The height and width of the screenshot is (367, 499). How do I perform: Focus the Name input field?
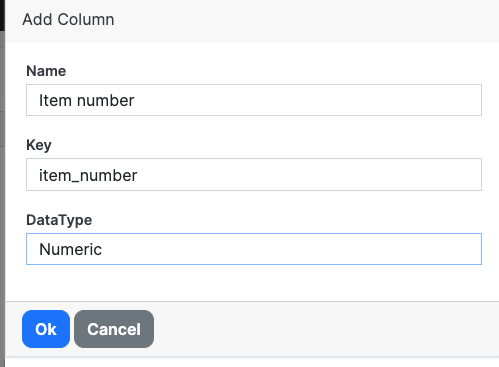pos(254,100)
